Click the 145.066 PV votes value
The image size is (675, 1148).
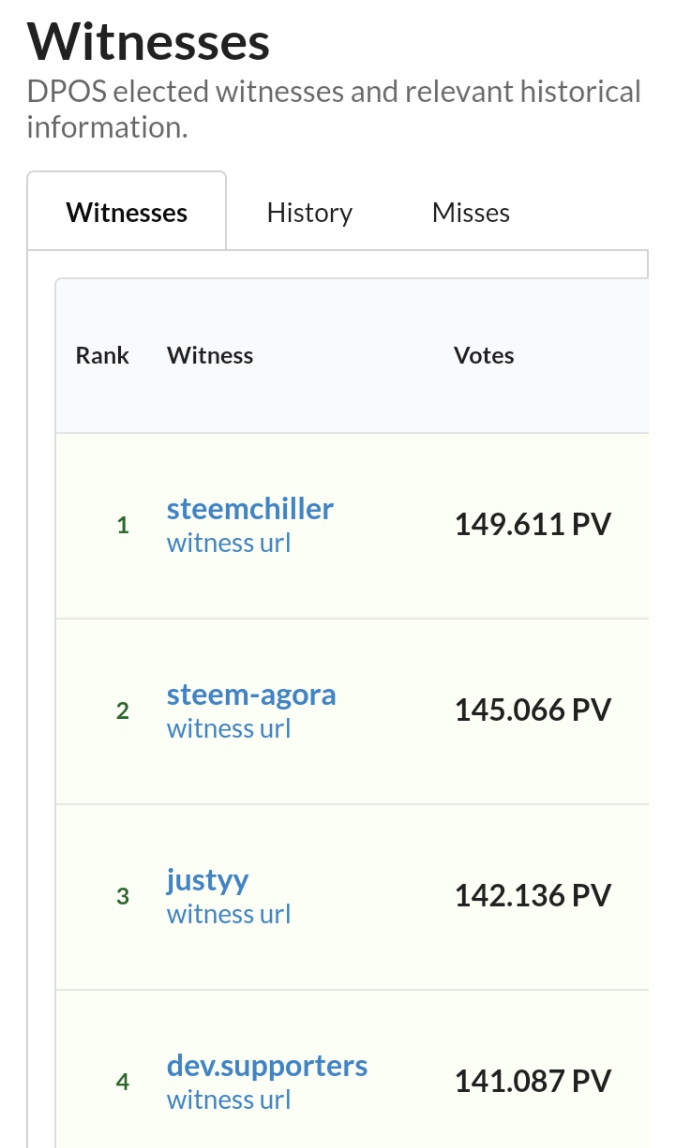tap(532, 711)
